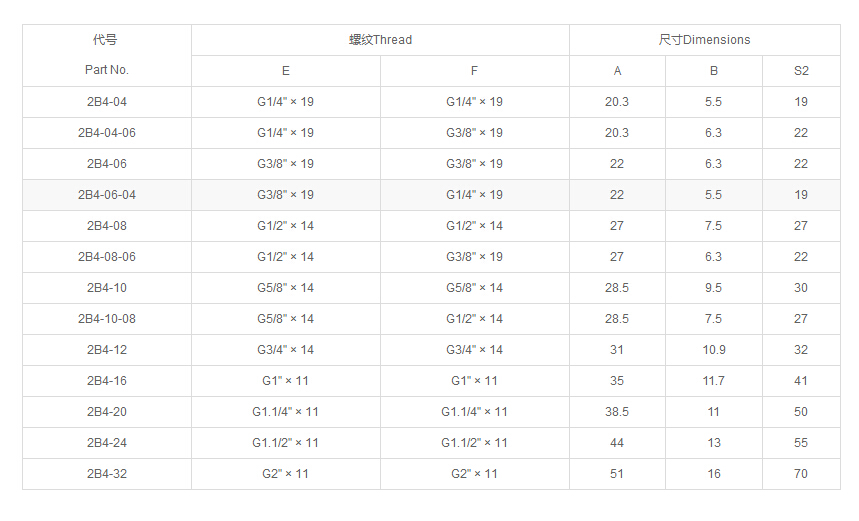
Task: Click F thread value in 2B4-24 row
Action: [474, 443]
